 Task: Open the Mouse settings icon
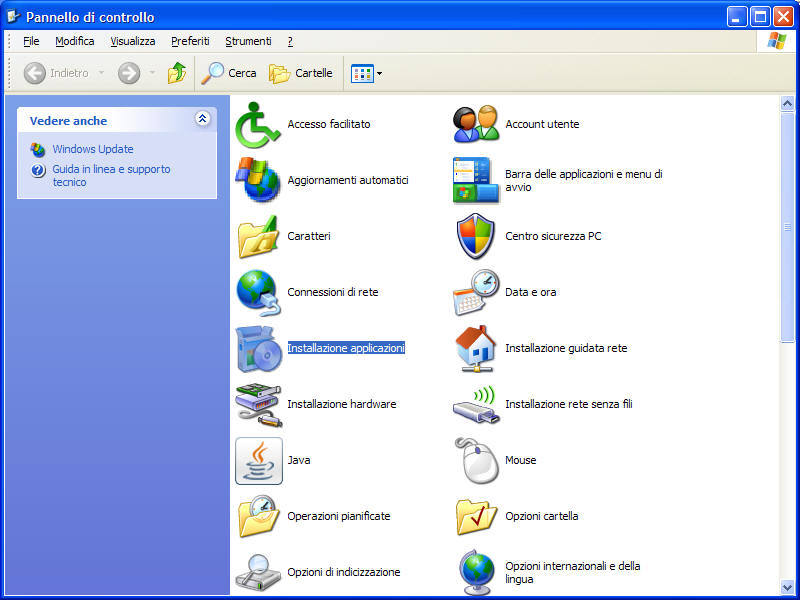(x=476, y=460)
